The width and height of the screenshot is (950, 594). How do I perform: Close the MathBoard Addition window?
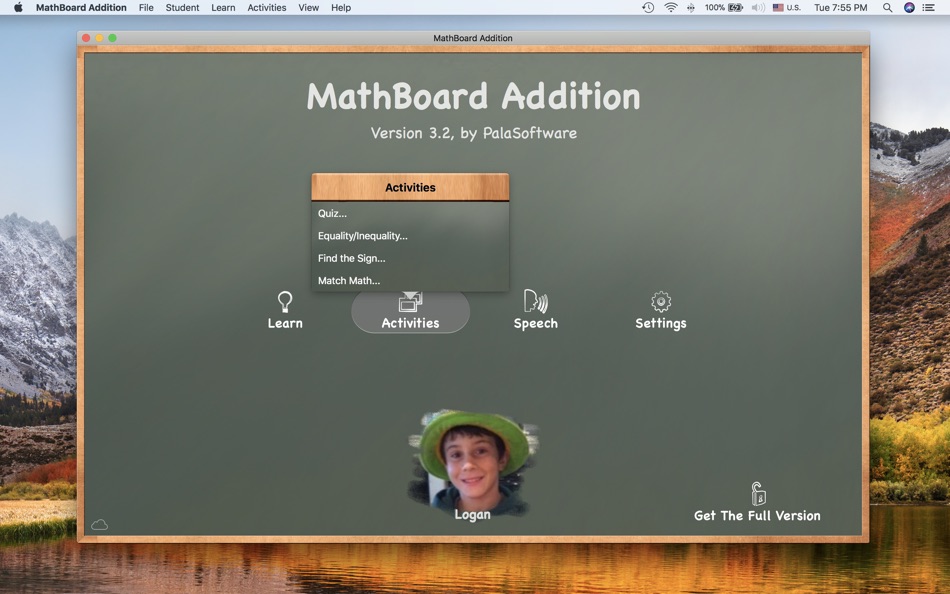[x=87, y=38]
